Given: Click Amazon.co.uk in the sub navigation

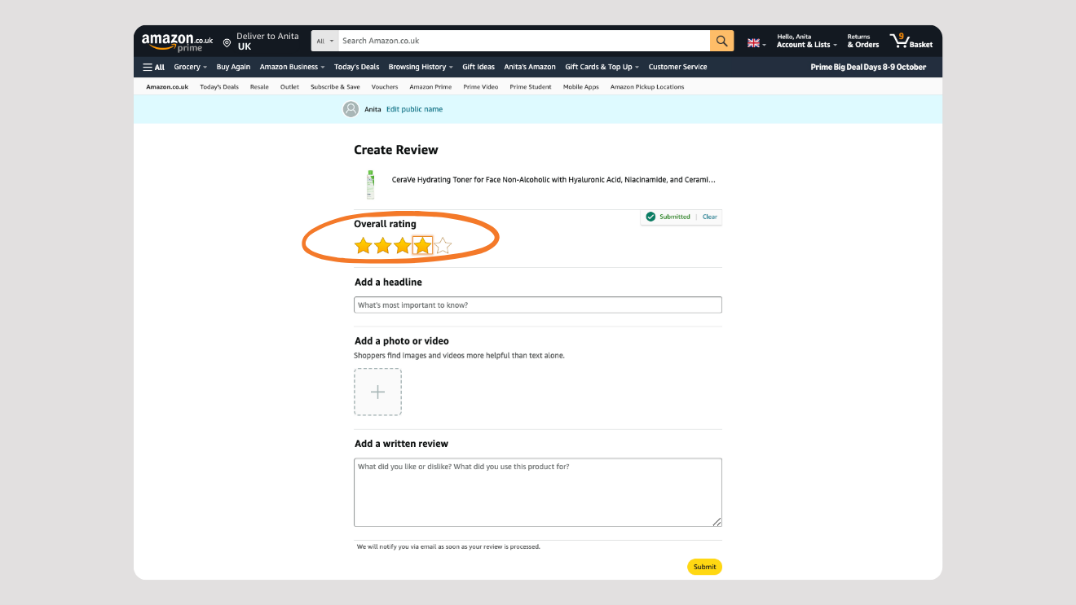Looking at the screenshot, I should tap(167, 87).
